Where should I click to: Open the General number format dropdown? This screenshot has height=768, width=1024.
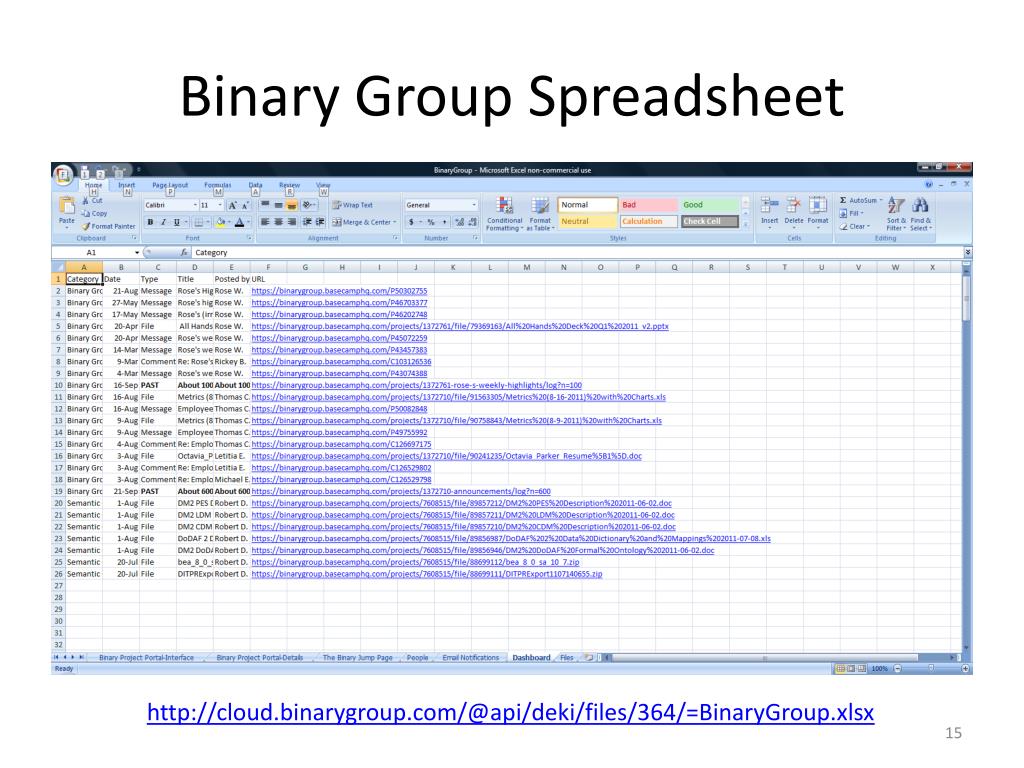point(474,205)
